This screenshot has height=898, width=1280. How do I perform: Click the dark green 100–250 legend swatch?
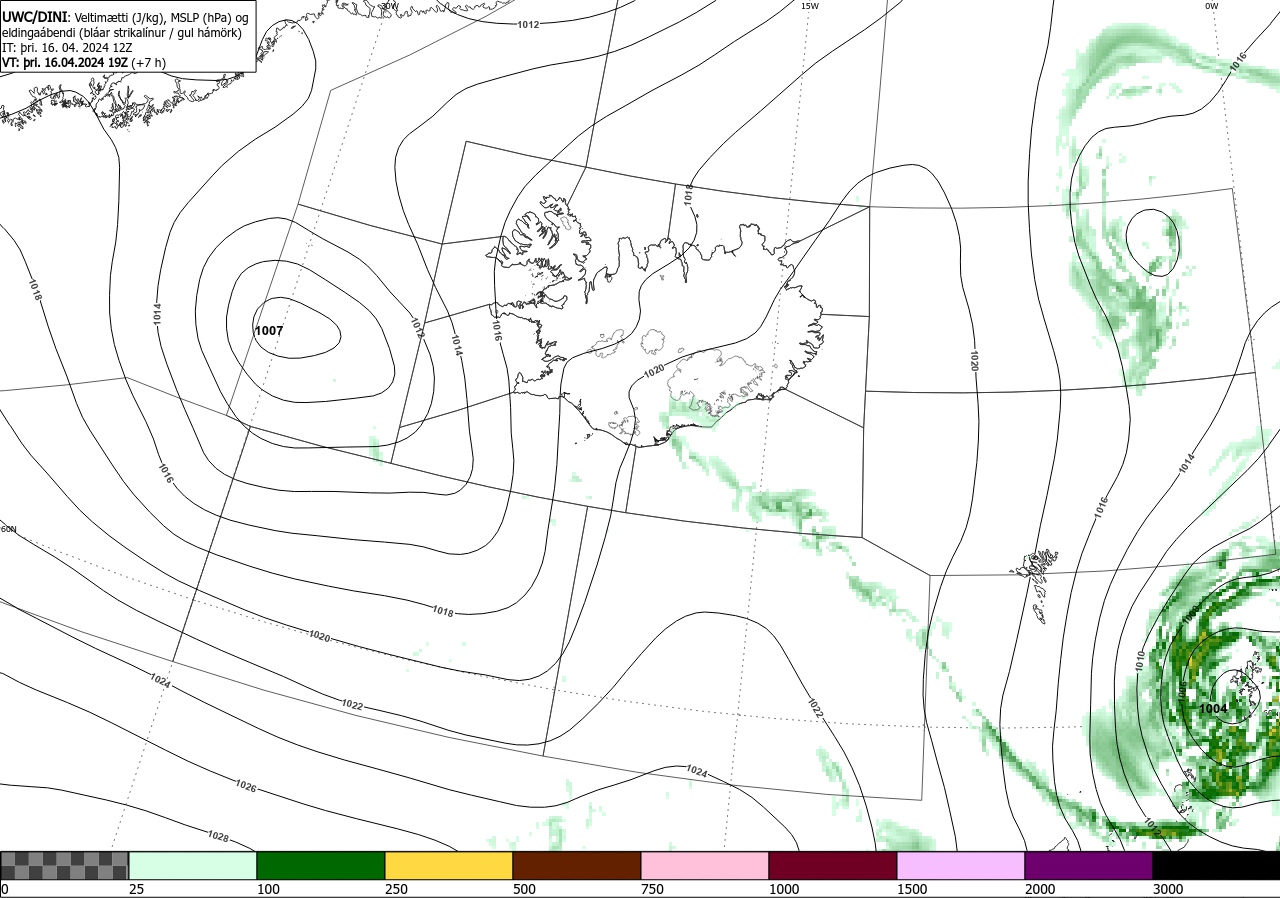tap(321, 865)
